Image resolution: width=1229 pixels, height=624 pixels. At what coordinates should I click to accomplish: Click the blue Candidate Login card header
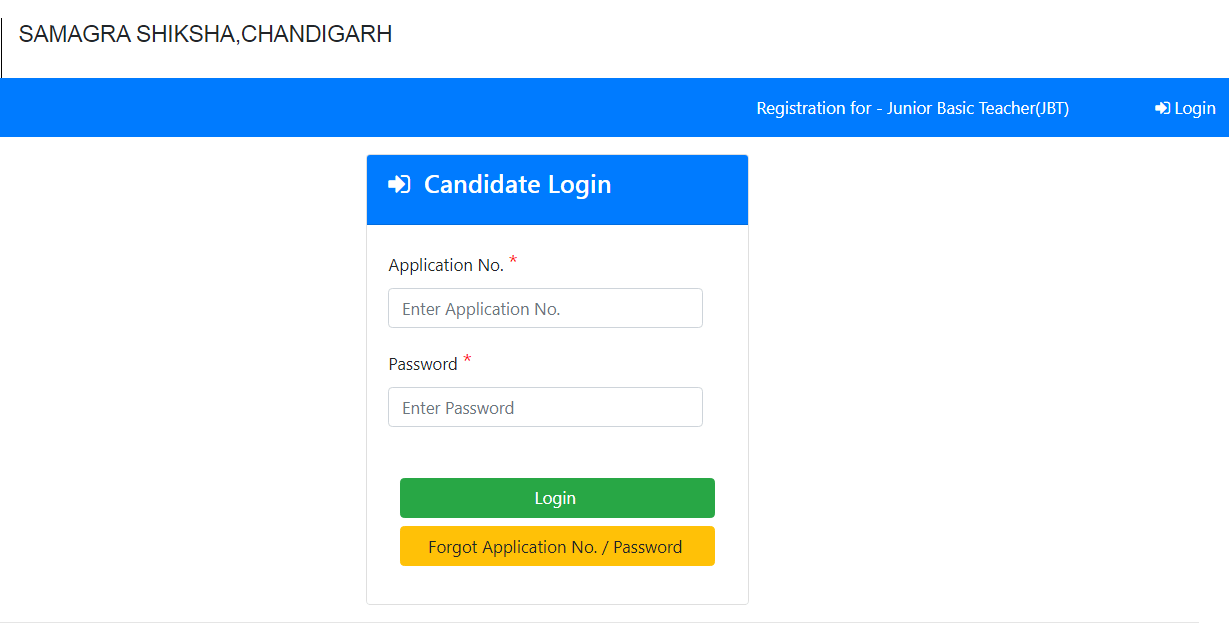coord(680,190)
